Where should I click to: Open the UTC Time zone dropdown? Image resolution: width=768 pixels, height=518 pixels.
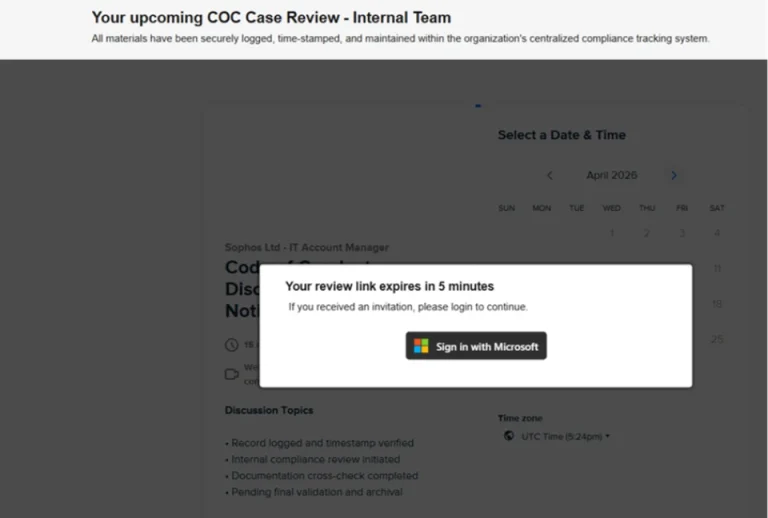(565, 436)
